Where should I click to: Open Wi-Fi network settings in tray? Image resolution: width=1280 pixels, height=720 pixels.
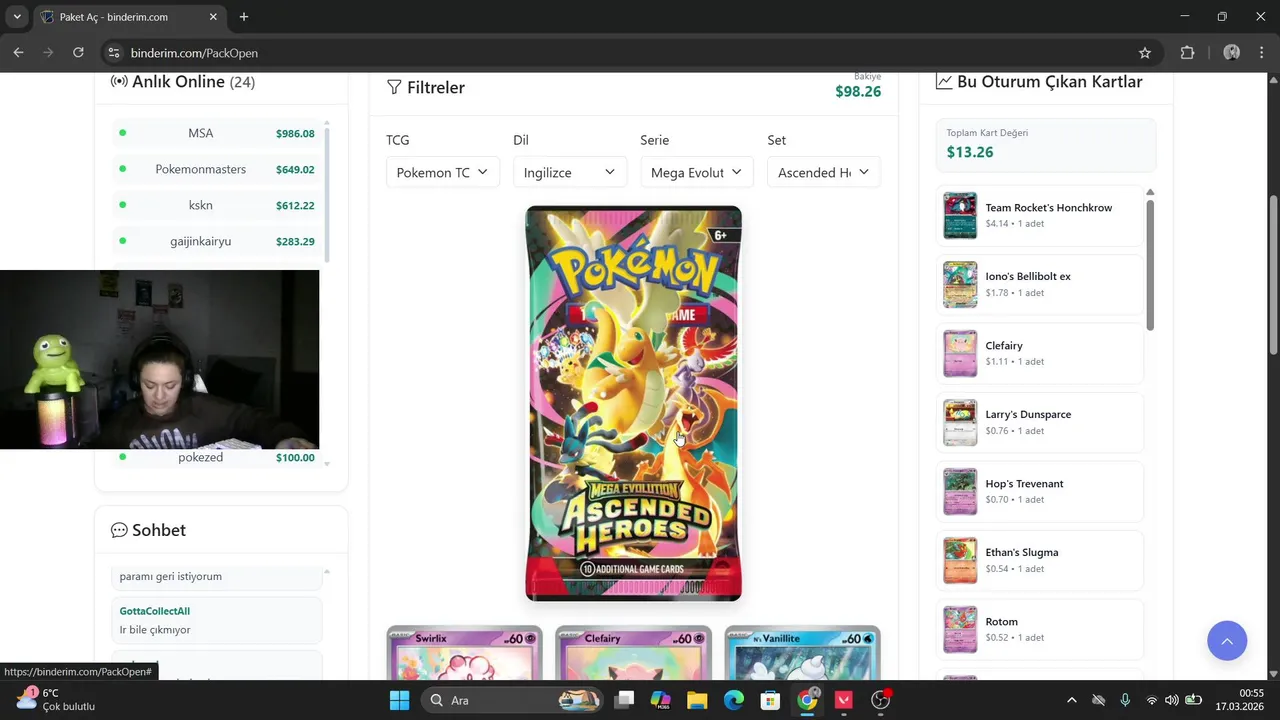1151,700
